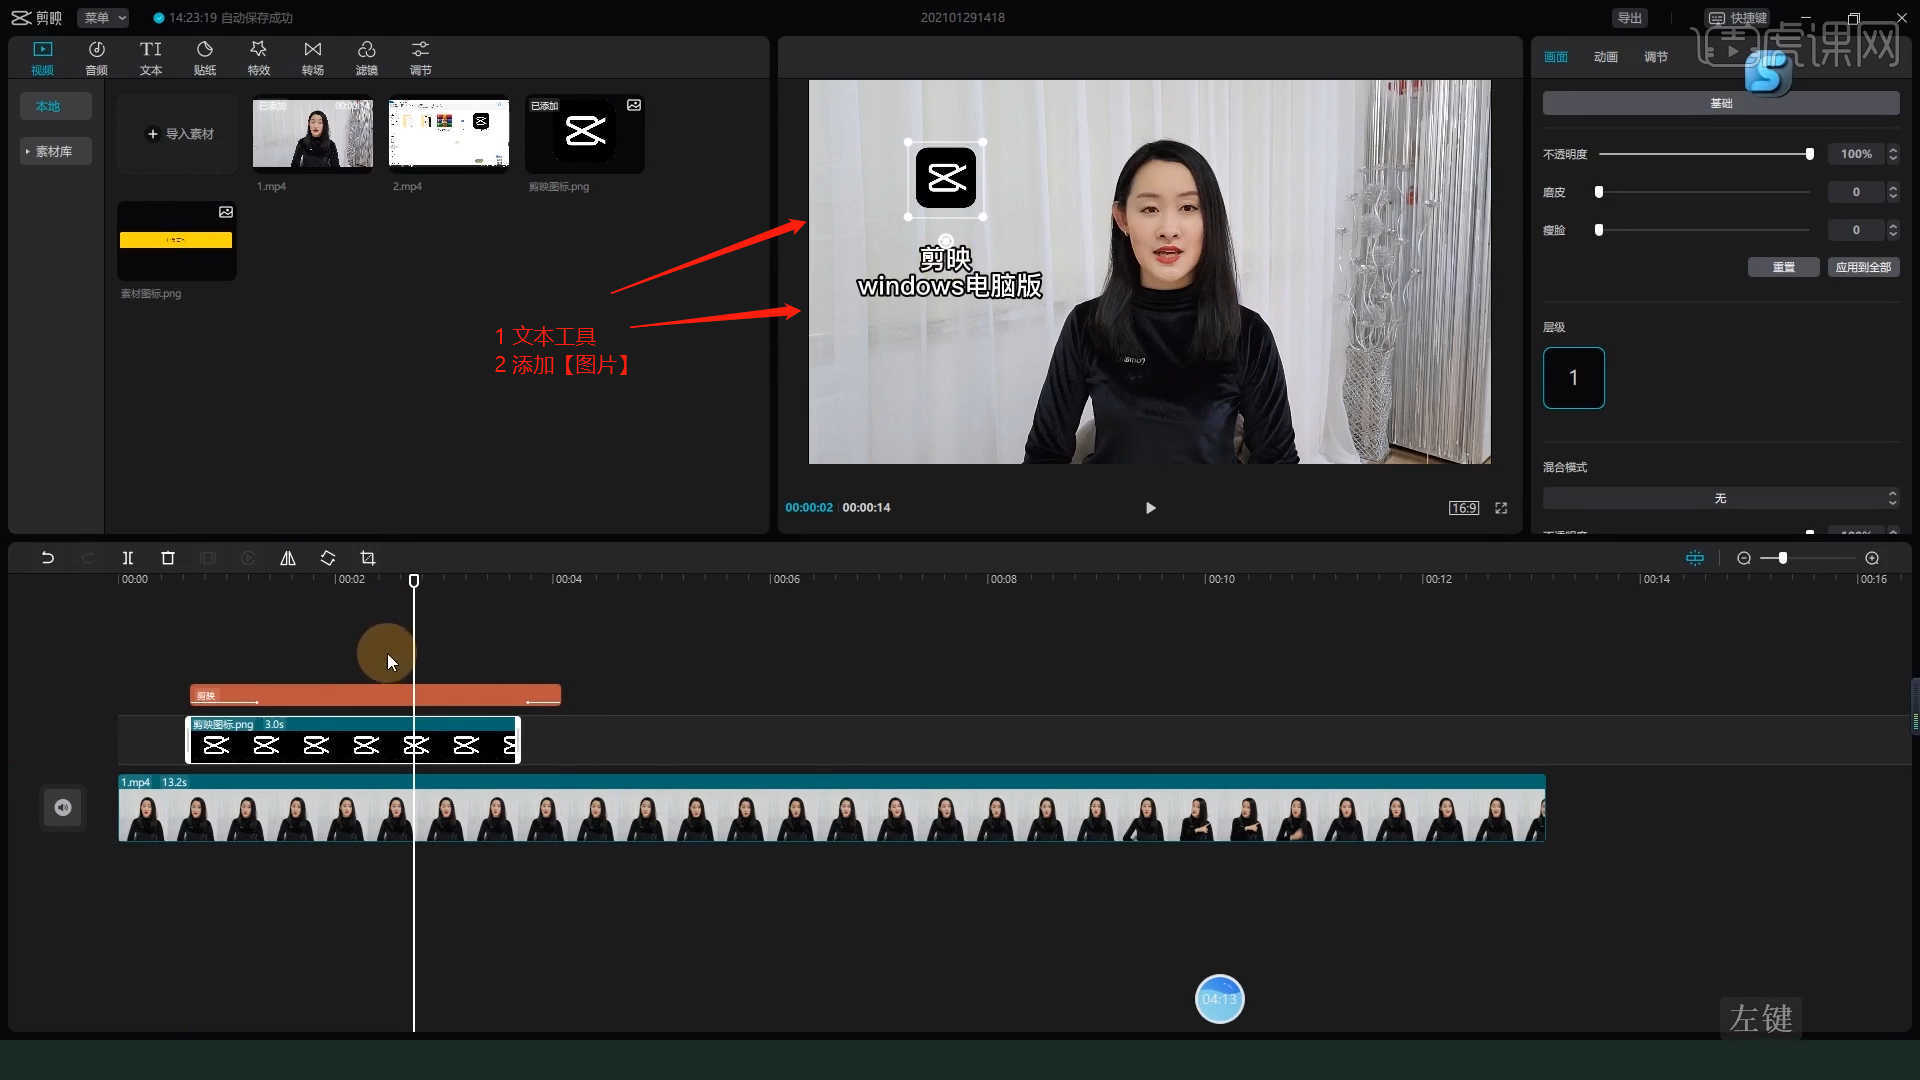Image resolution: width=1920 pixels, height=1080 pixels.
Task: Click the Split clip tool
Action: pos(128,558)
